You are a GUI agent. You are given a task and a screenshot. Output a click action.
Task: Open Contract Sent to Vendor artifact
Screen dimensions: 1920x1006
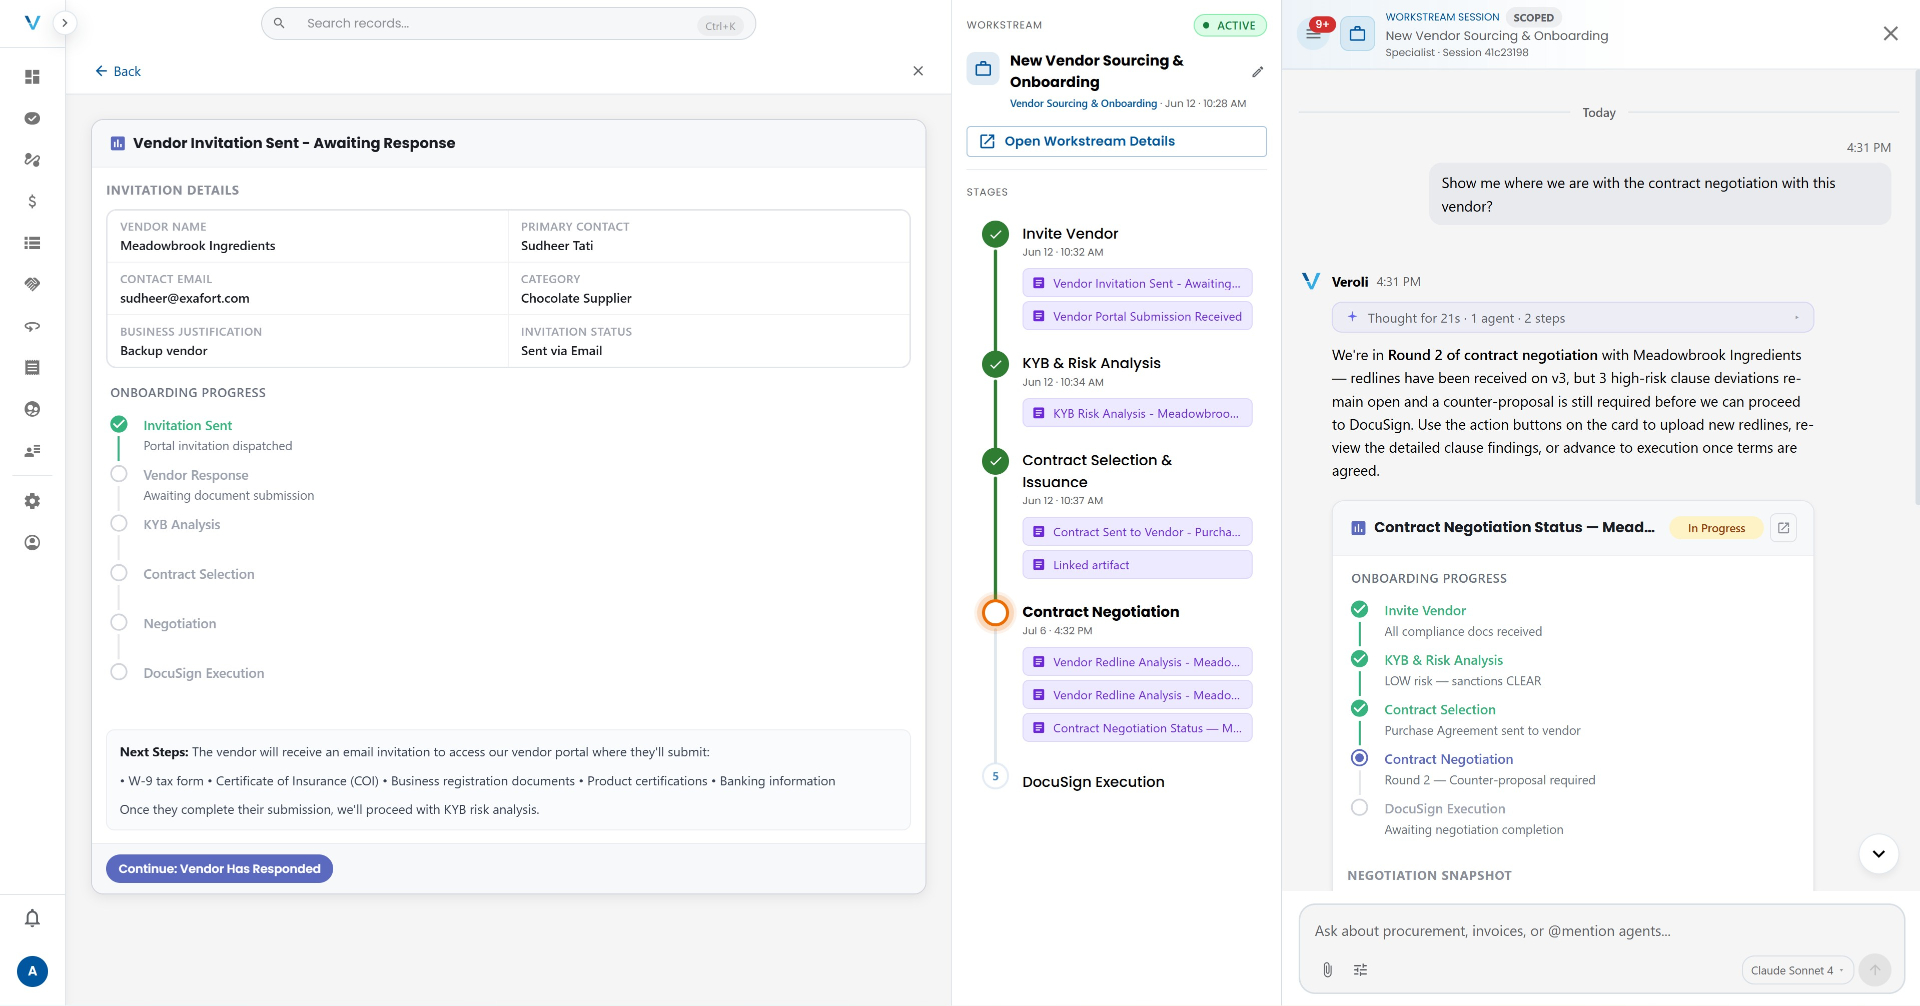pyautogui.click(x=1137, y=532)
